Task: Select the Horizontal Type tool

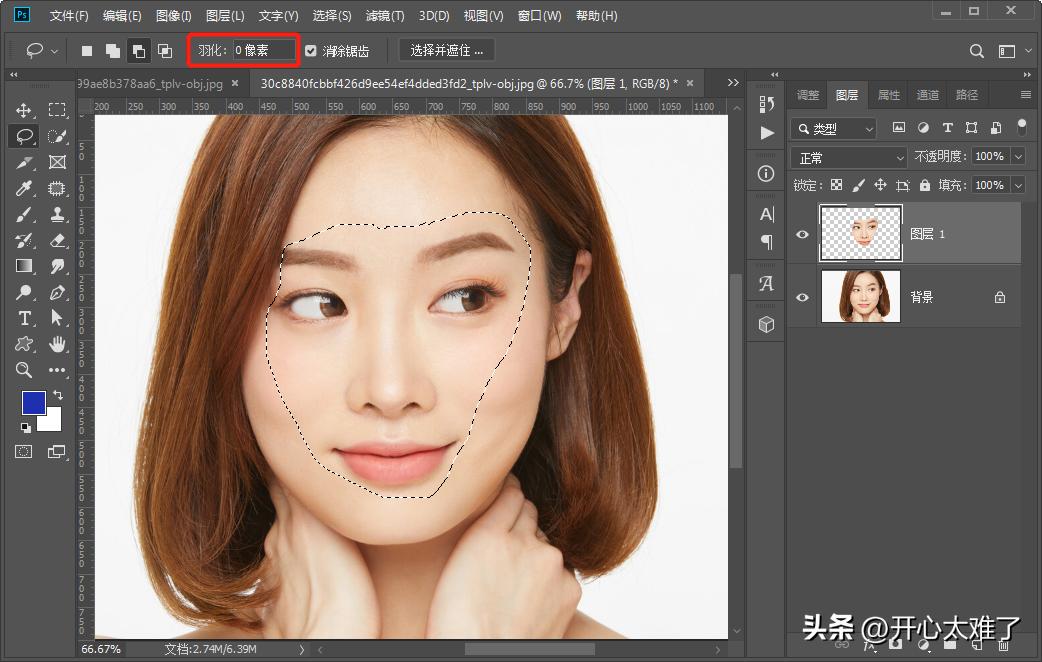Action: pos(23,318)
